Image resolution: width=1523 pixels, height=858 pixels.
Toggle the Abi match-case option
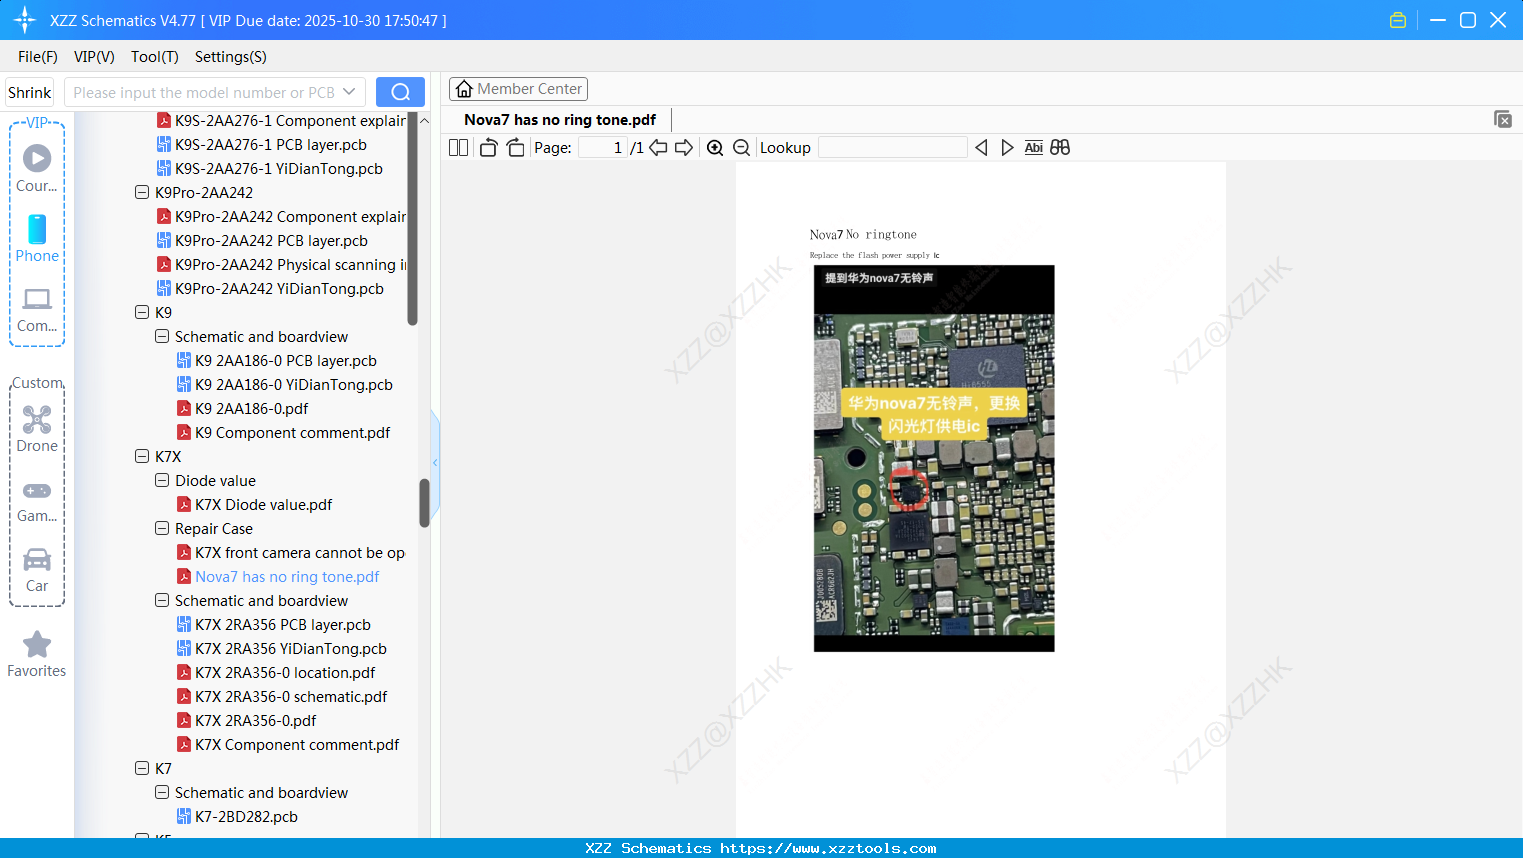[1034, 148]
